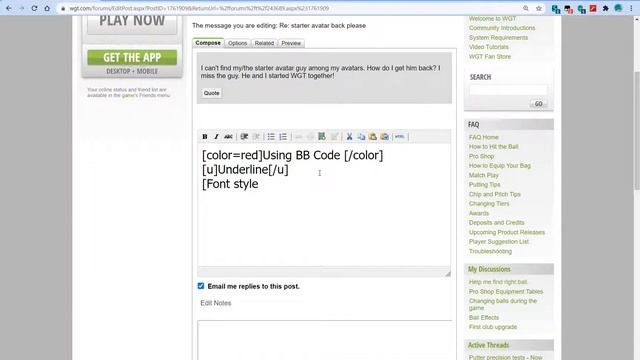The image size is (640, 360).
Task: Paste using the clipboard toolbar icon
Action: point(373,137)
